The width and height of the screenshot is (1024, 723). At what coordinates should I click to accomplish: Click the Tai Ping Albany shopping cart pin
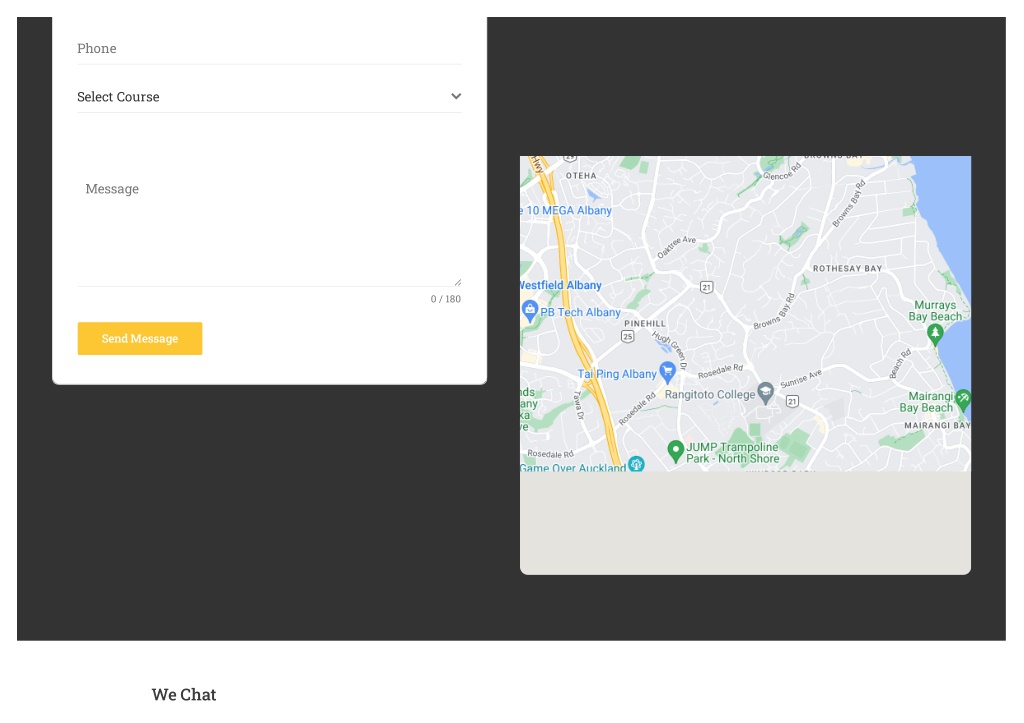(667, 372)
